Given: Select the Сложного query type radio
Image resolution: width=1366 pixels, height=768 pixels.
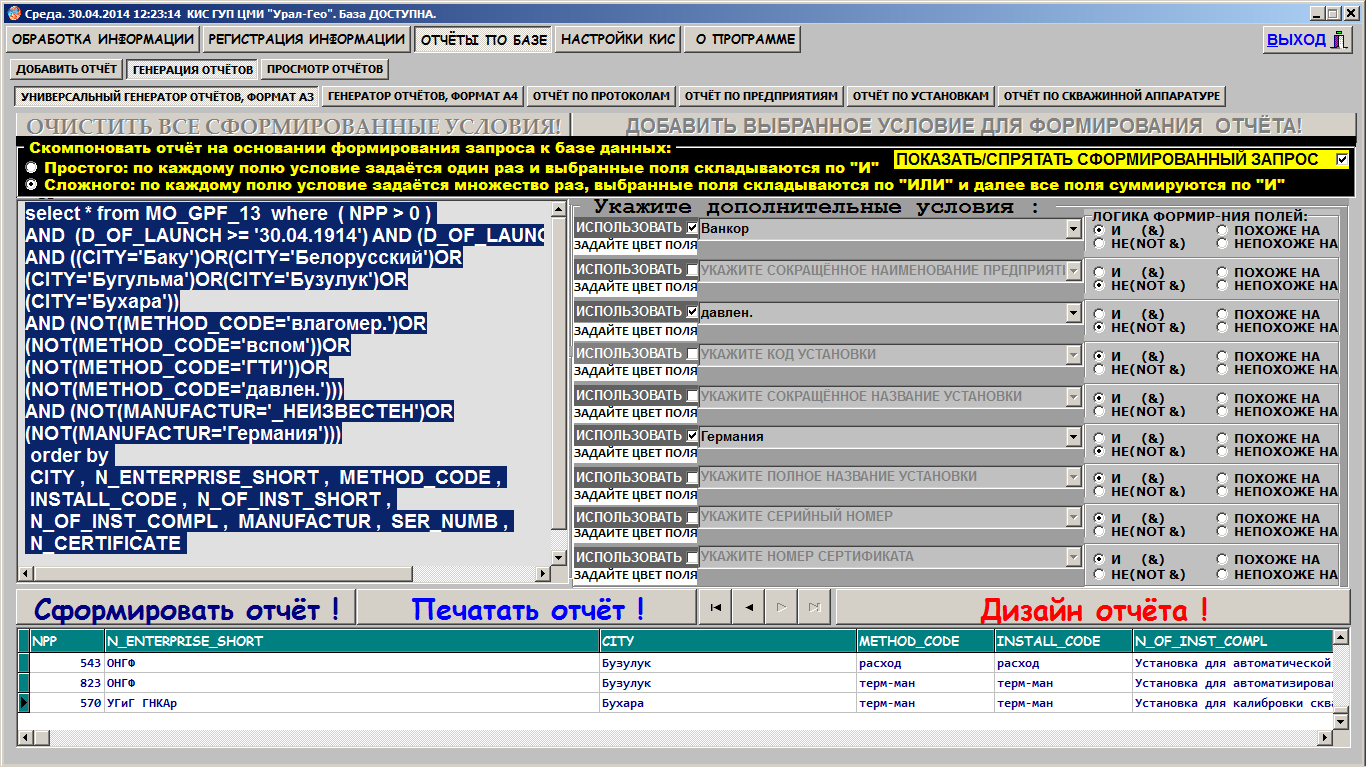Looking at the screenshot, I should point(32,185).
